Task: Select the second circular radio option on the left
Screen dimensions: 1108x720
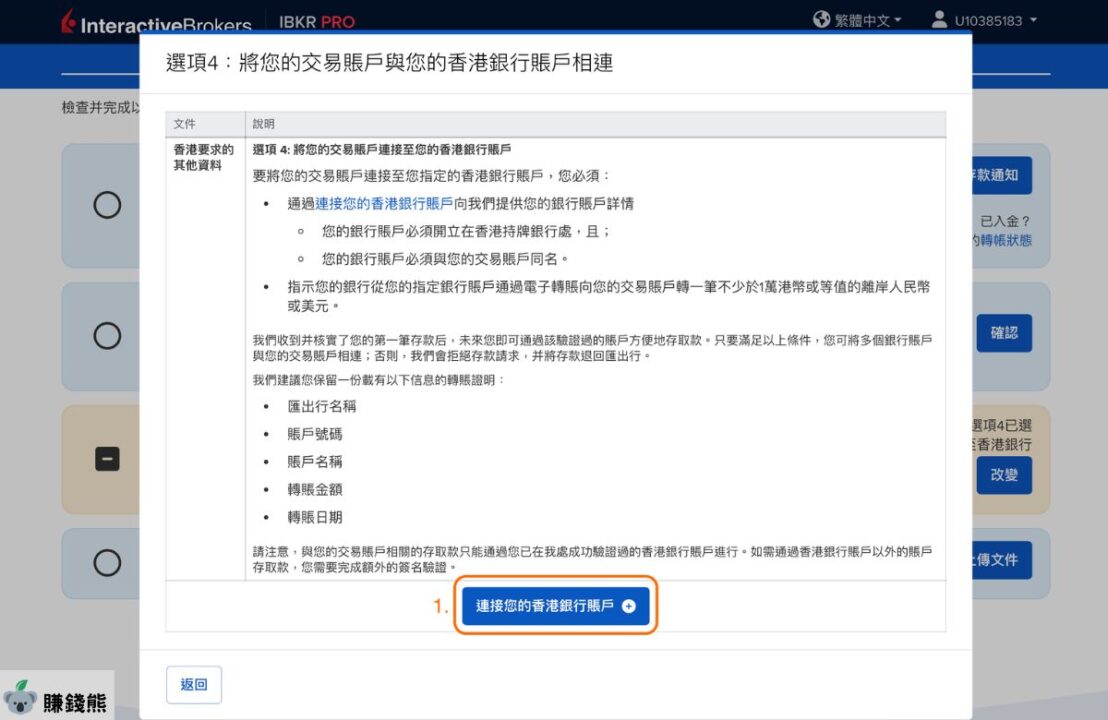Action: (x=107, y=336)
